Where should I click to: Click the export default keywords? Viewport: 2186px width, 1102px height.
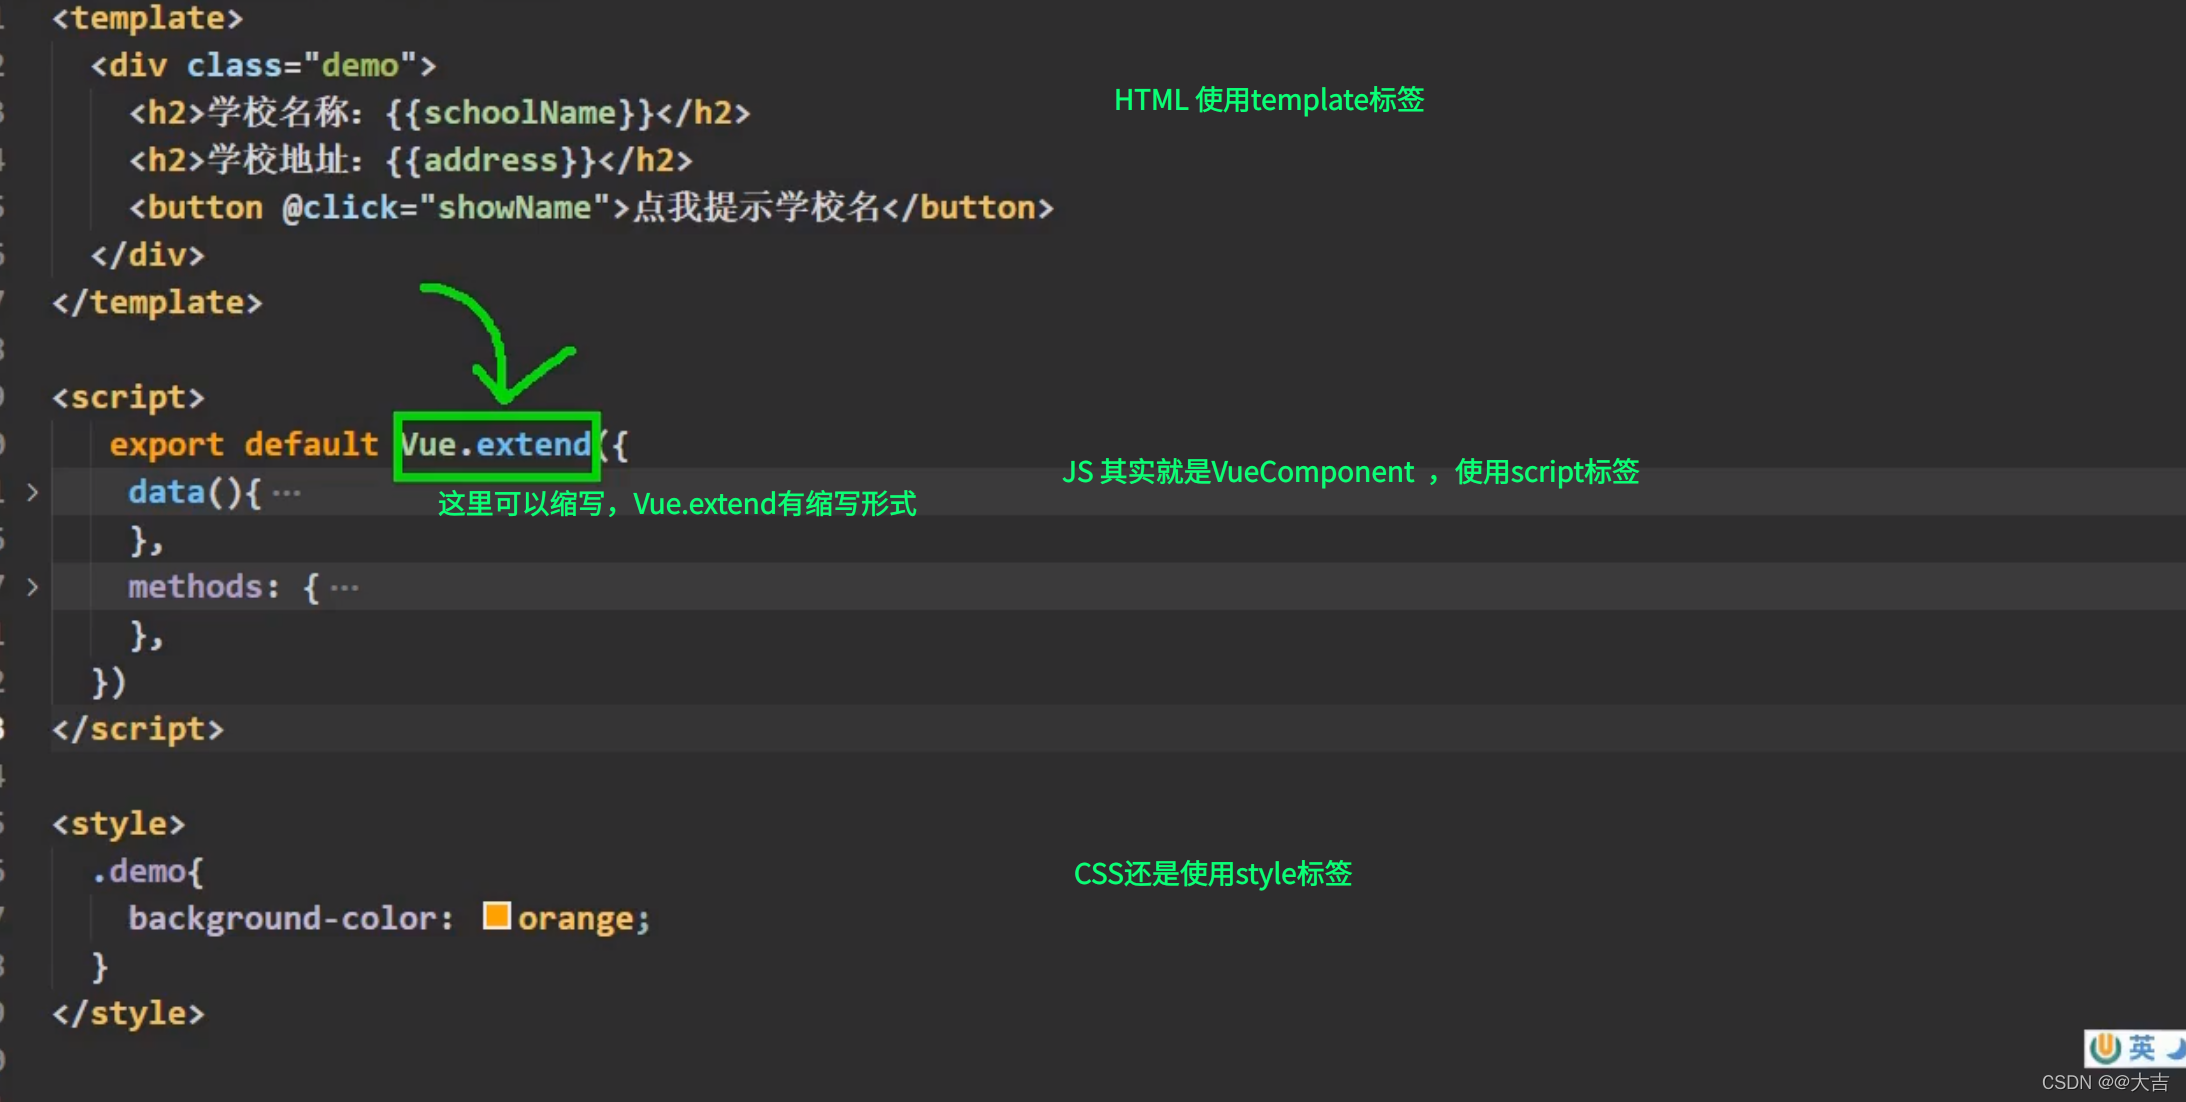pos(244,444)
